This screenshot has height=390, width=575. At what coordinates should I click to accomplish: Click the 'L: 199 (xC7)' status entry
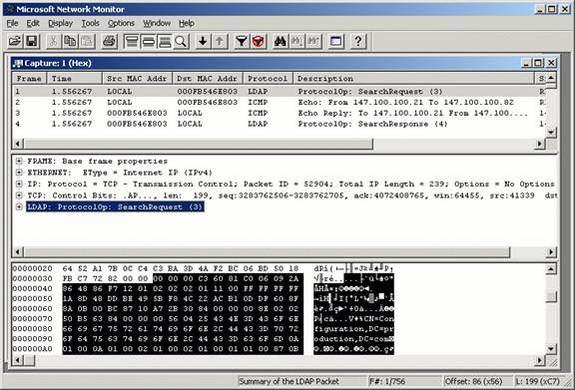538,382
